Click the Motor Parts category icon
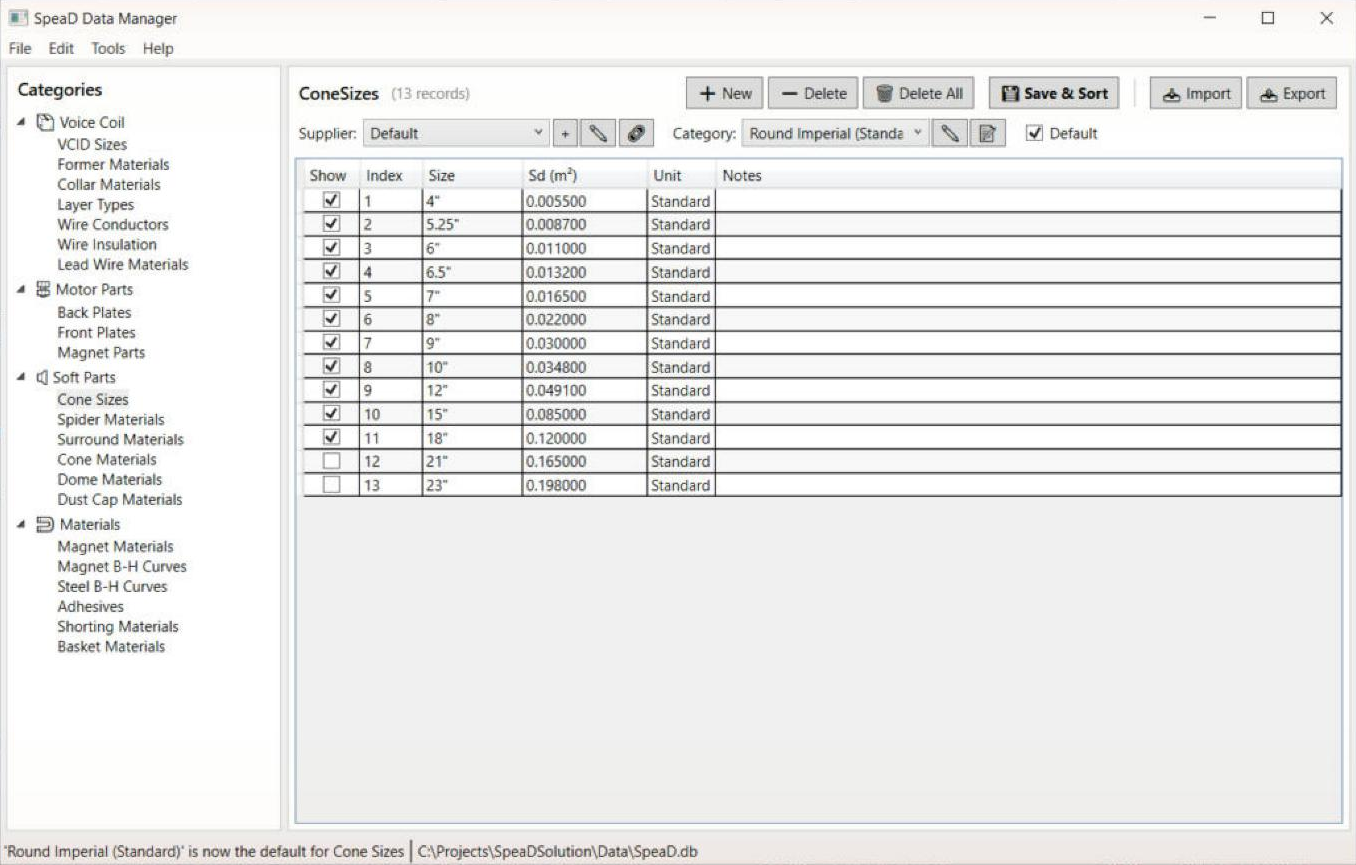This screenshot has width=1356, height=865. 43,289
